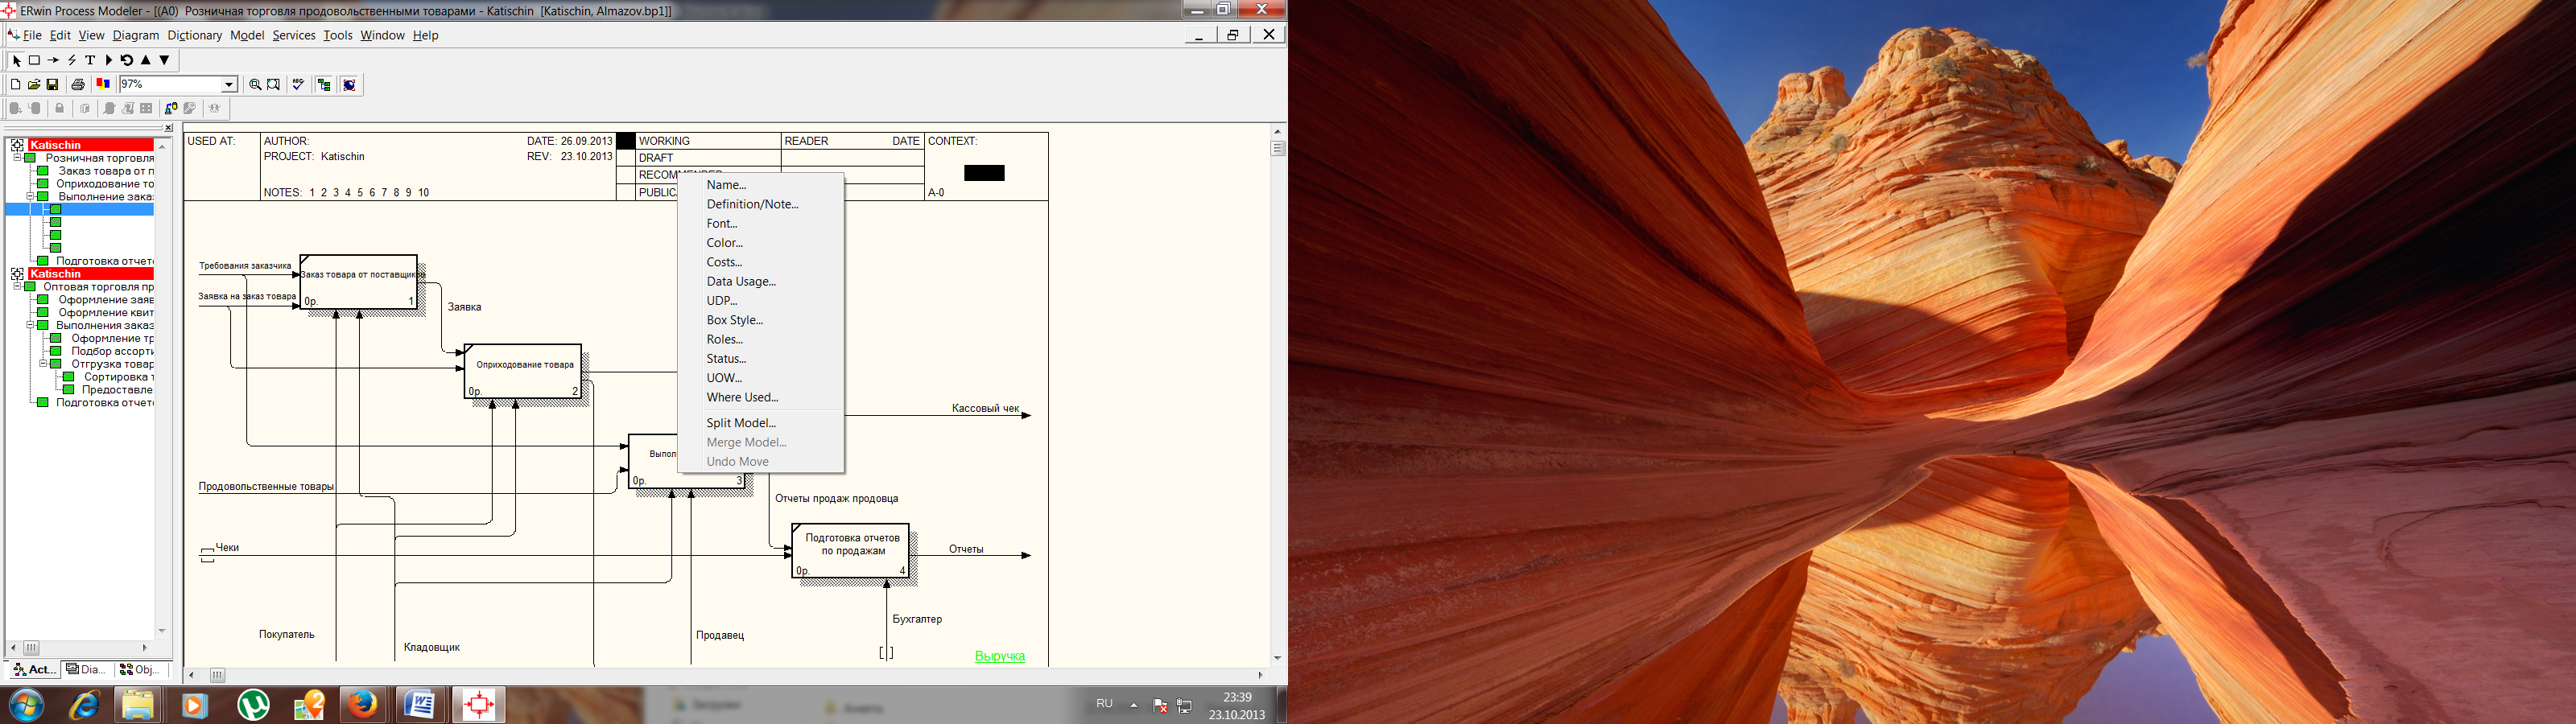The height and width of the screenshot is (724, 2576).
Task: Open Firefox from the taskbar
Action: (x=363, y=705)
